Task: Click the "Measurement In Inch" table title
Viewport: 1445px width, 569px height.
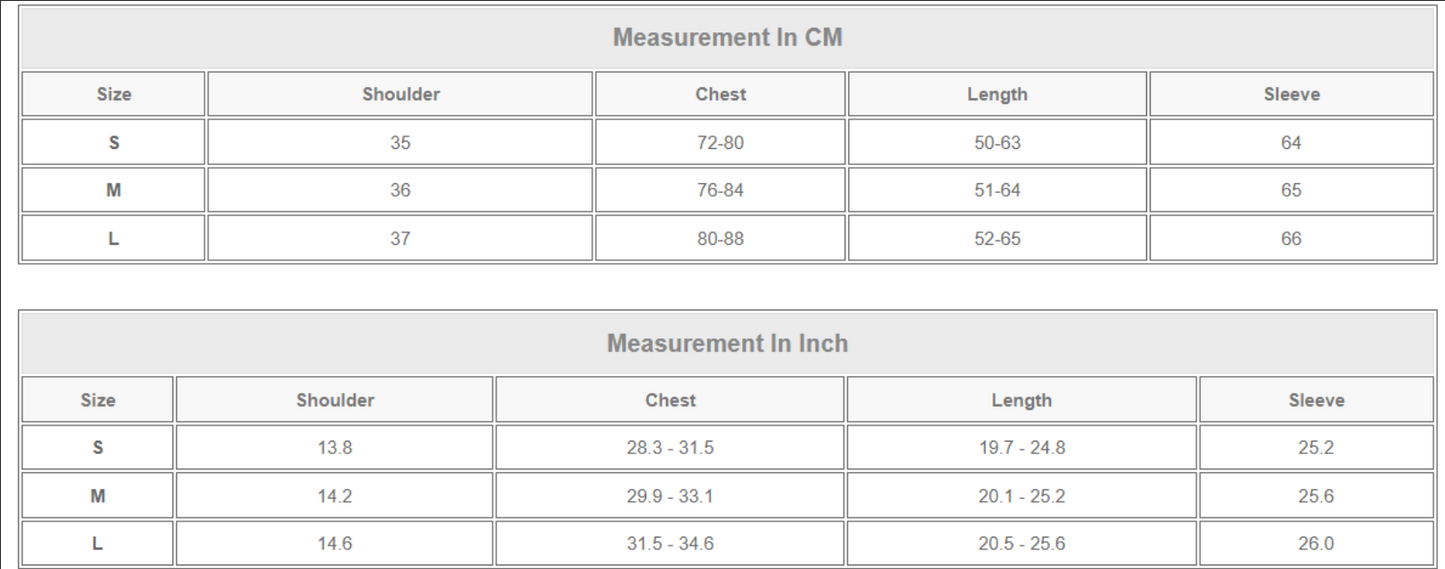Action: point(727,344)
